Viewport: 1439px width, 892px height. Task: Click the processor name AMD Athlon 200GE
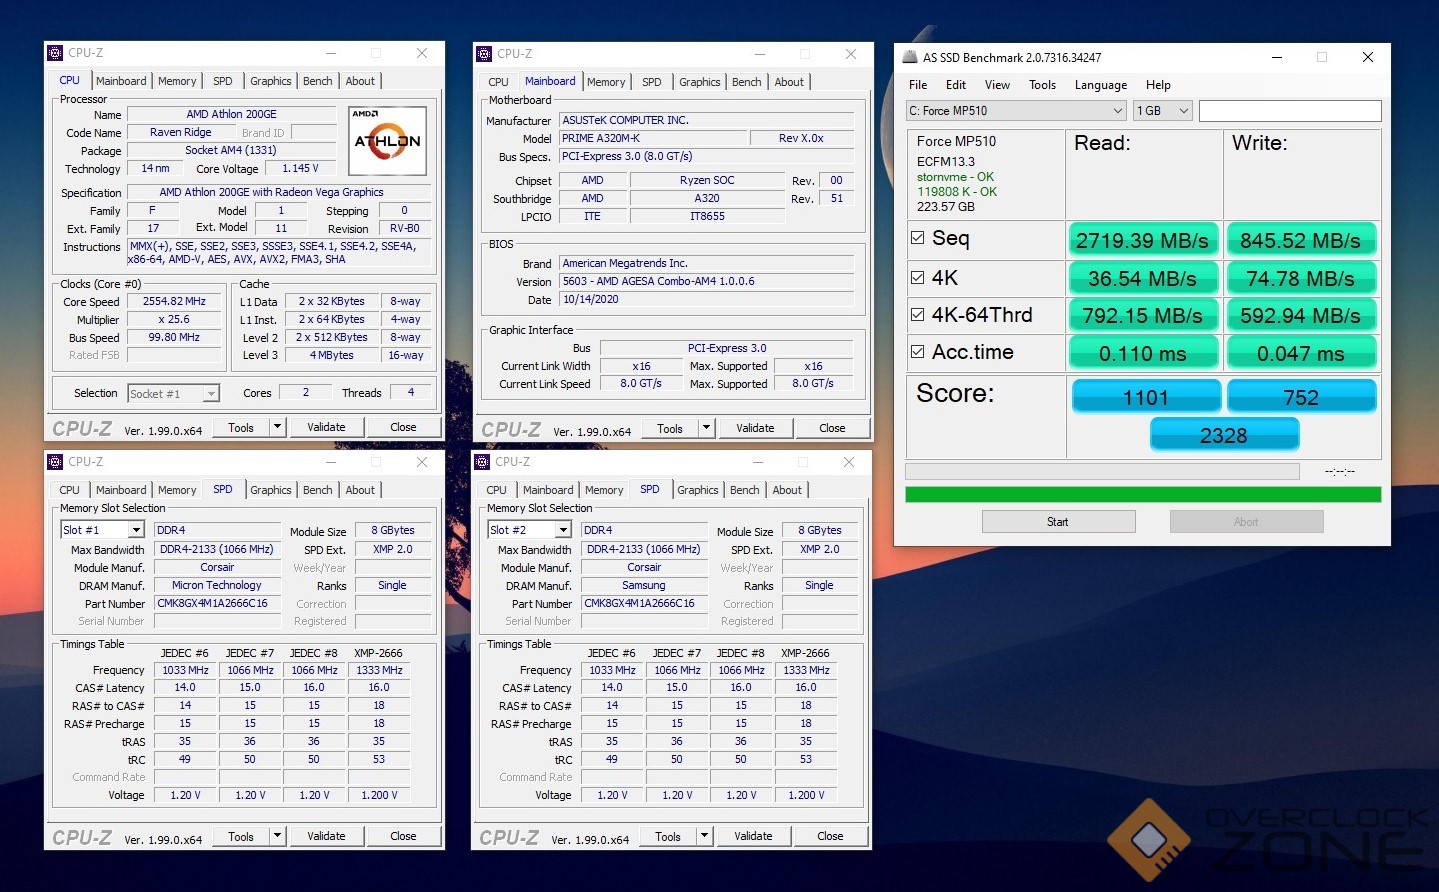tap(232, 114)
